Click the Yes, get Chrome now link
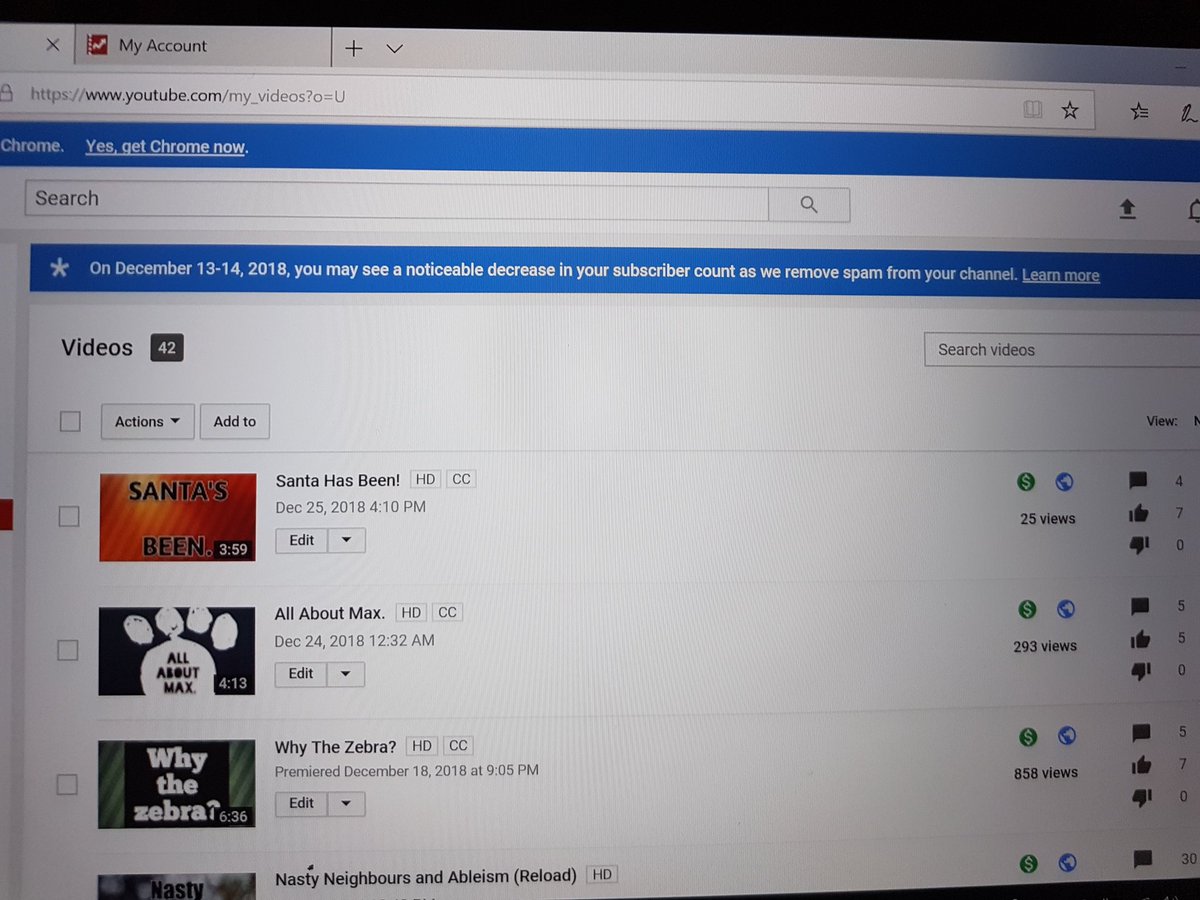Viewport: 1200px width, 900px height. coord(165,147)
